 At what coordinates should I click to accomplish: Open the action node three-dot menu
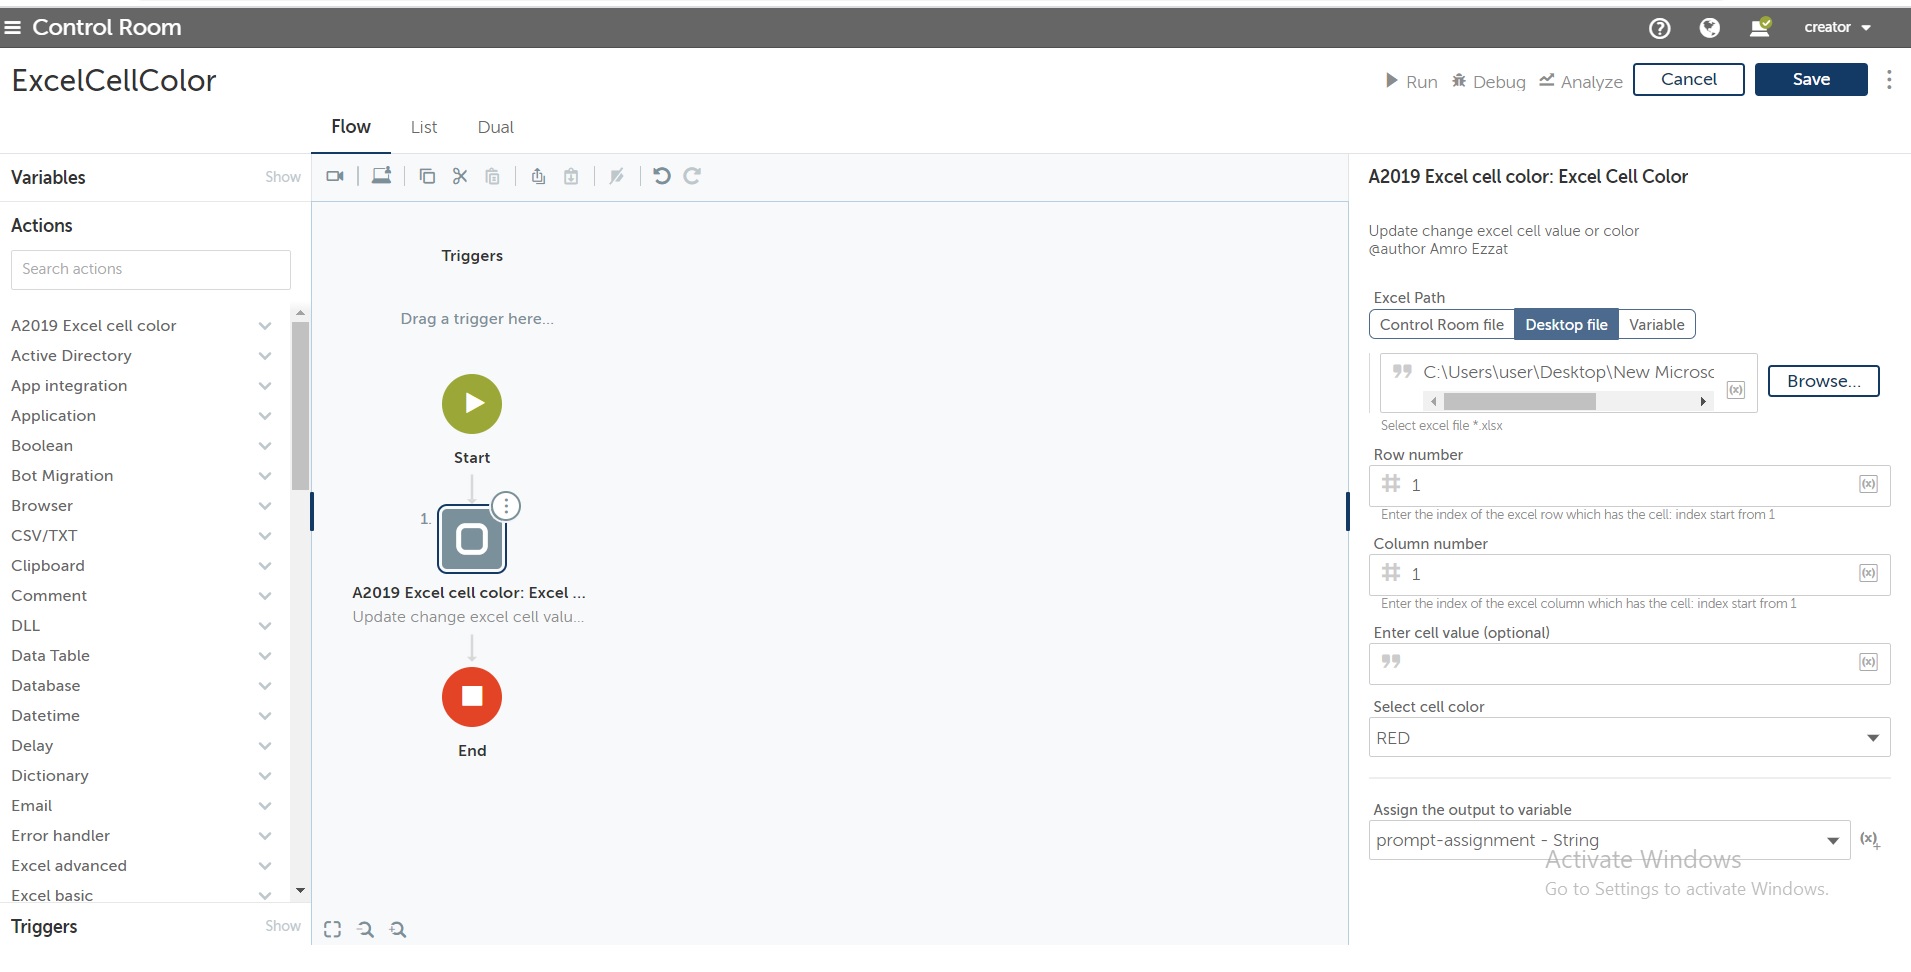506,506
